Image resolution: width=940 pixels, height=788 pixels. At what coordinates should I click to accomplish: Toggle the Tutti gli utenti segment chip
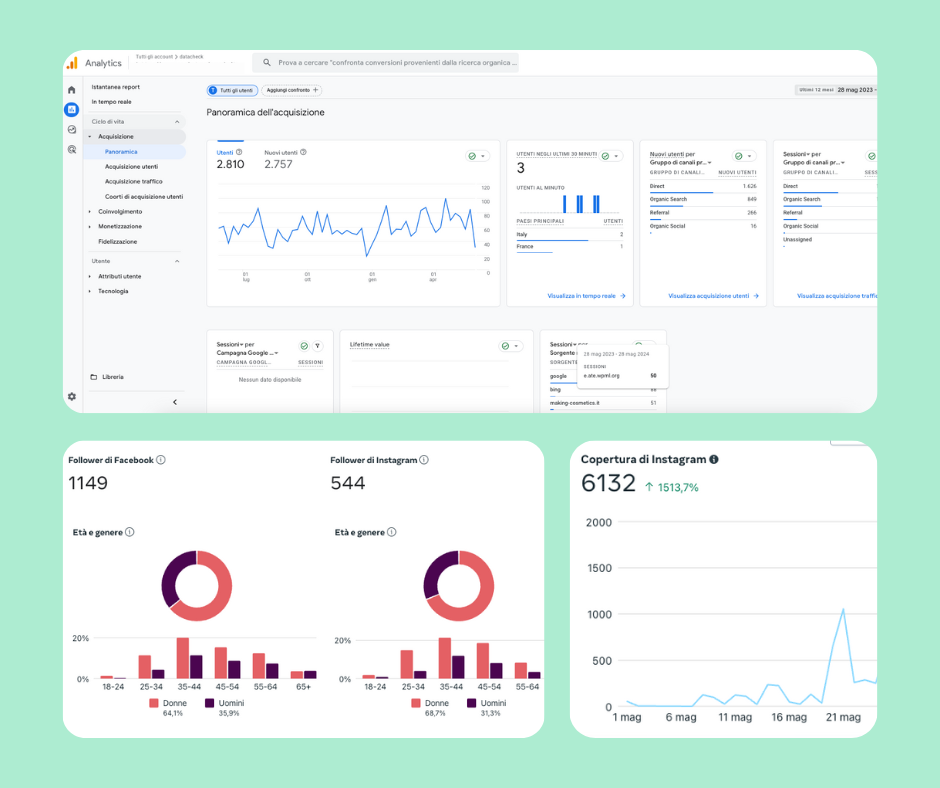click(231, 90)
